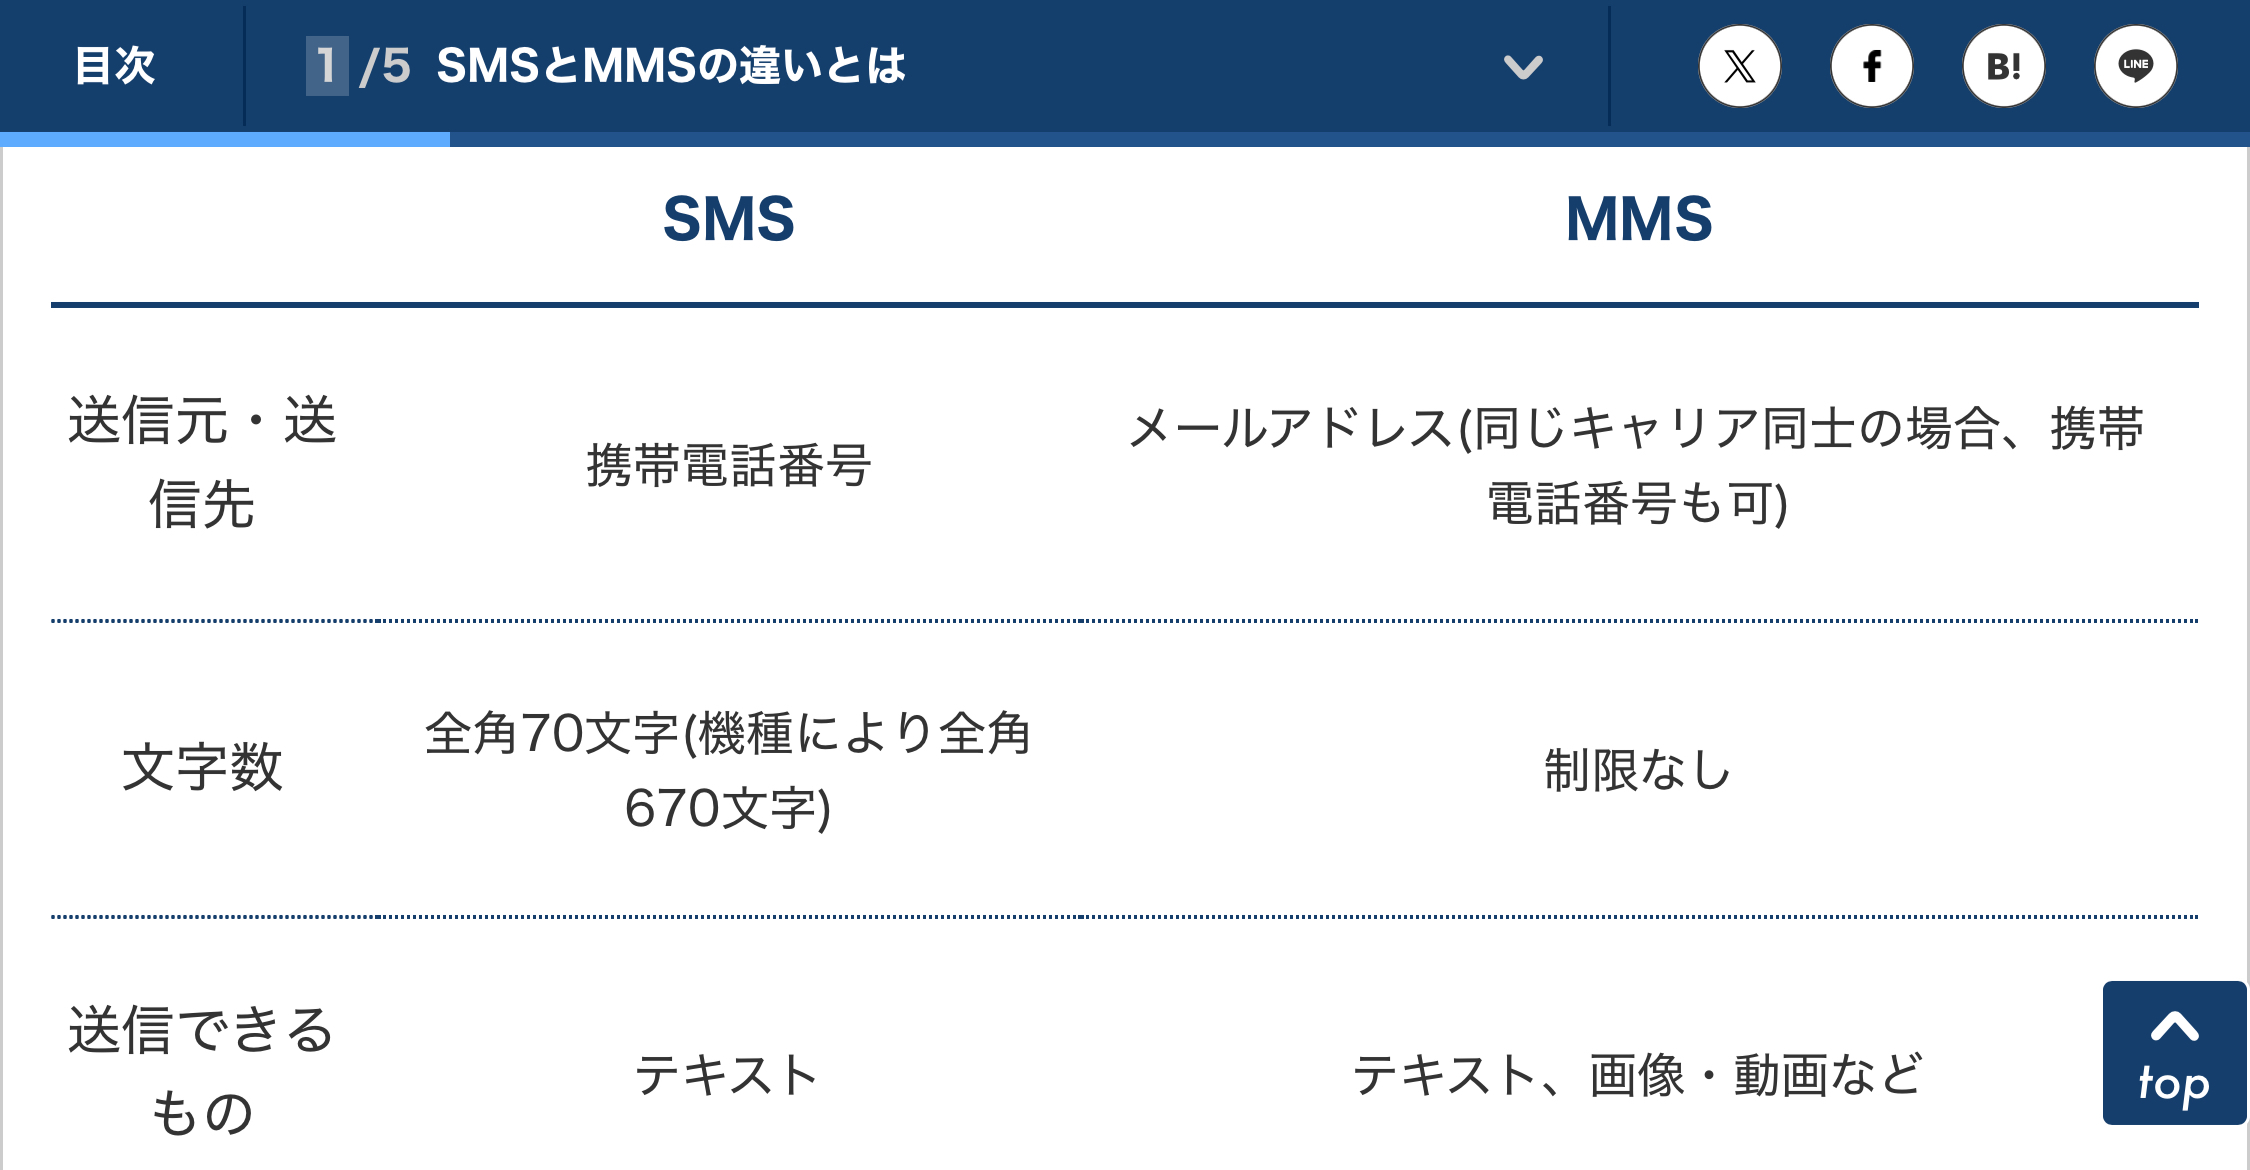Select the MMS column header
The image size is (2250, 1170).
coord(1638,219)
